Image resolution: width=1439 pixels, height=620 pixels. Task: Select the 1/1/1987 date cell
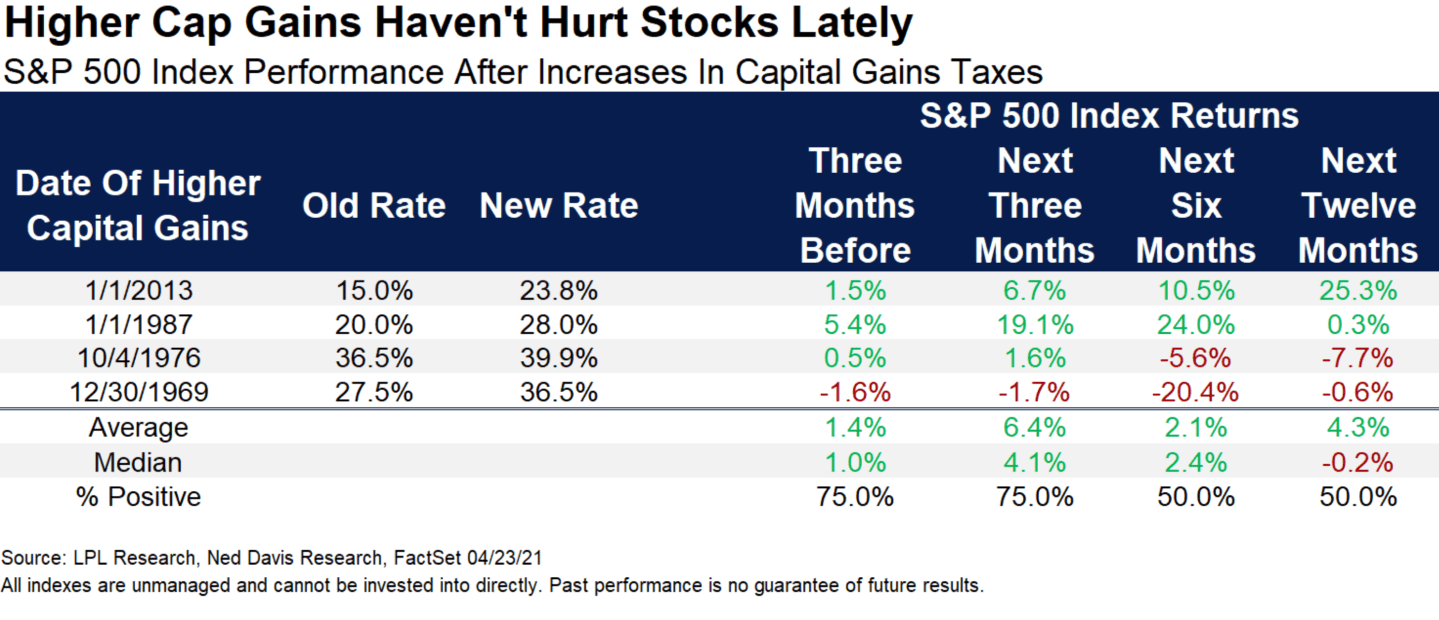pos(138,324)
